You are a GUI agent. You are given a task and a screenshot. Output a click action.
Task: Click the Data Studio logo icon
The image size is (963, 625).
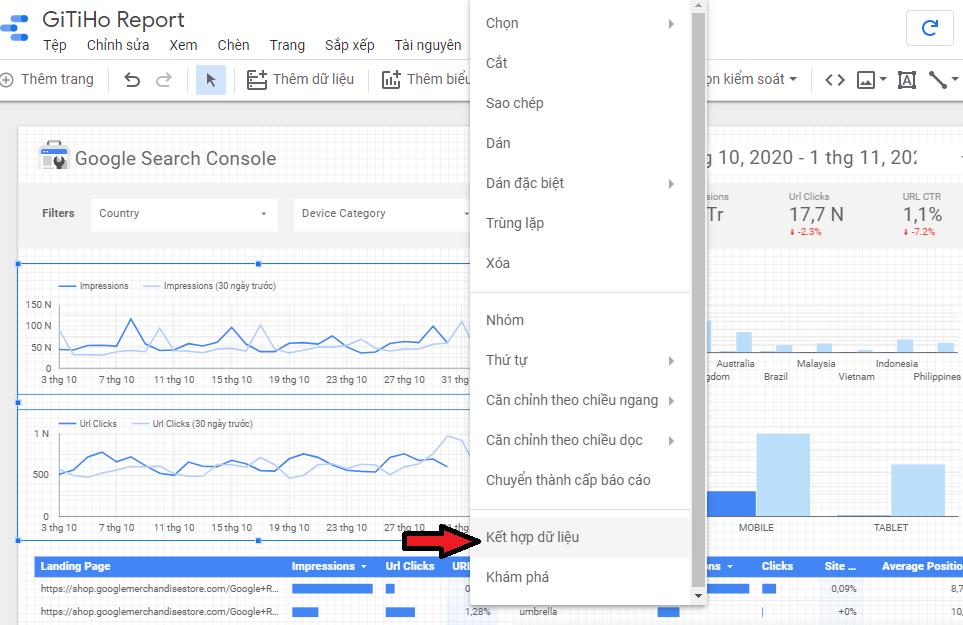pyautogui.click(x=14, y=28)
